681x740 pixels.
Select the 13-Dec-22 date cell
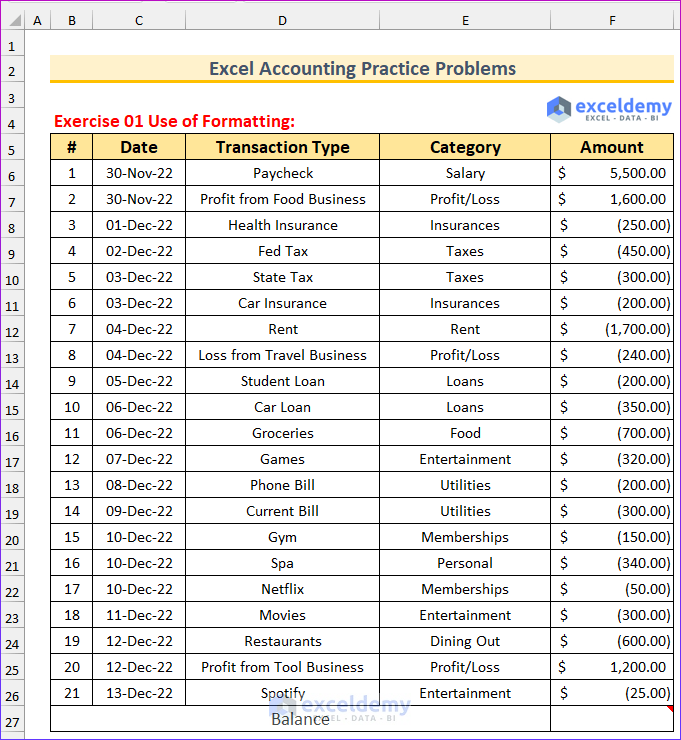coord(139,693)
